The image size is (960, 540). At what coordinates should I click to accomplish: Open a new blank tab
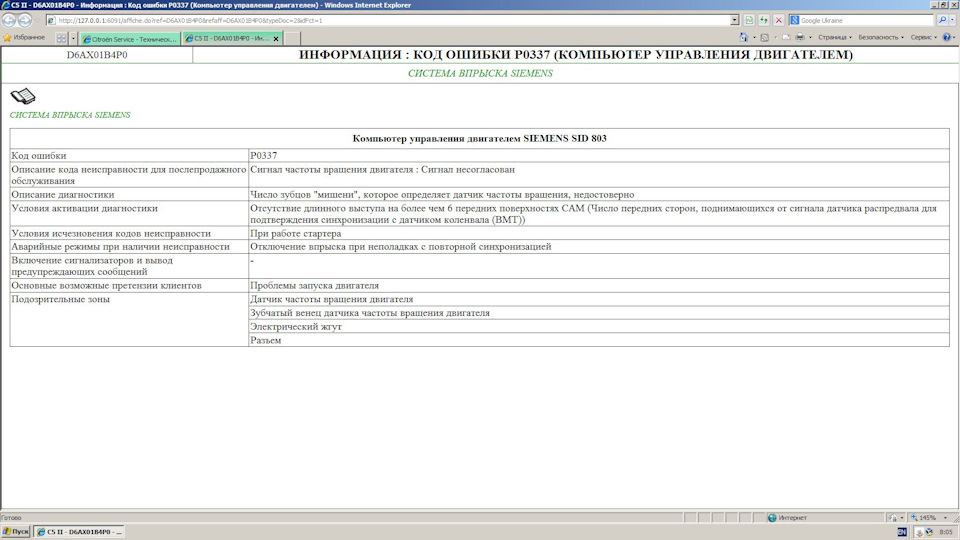292,39
